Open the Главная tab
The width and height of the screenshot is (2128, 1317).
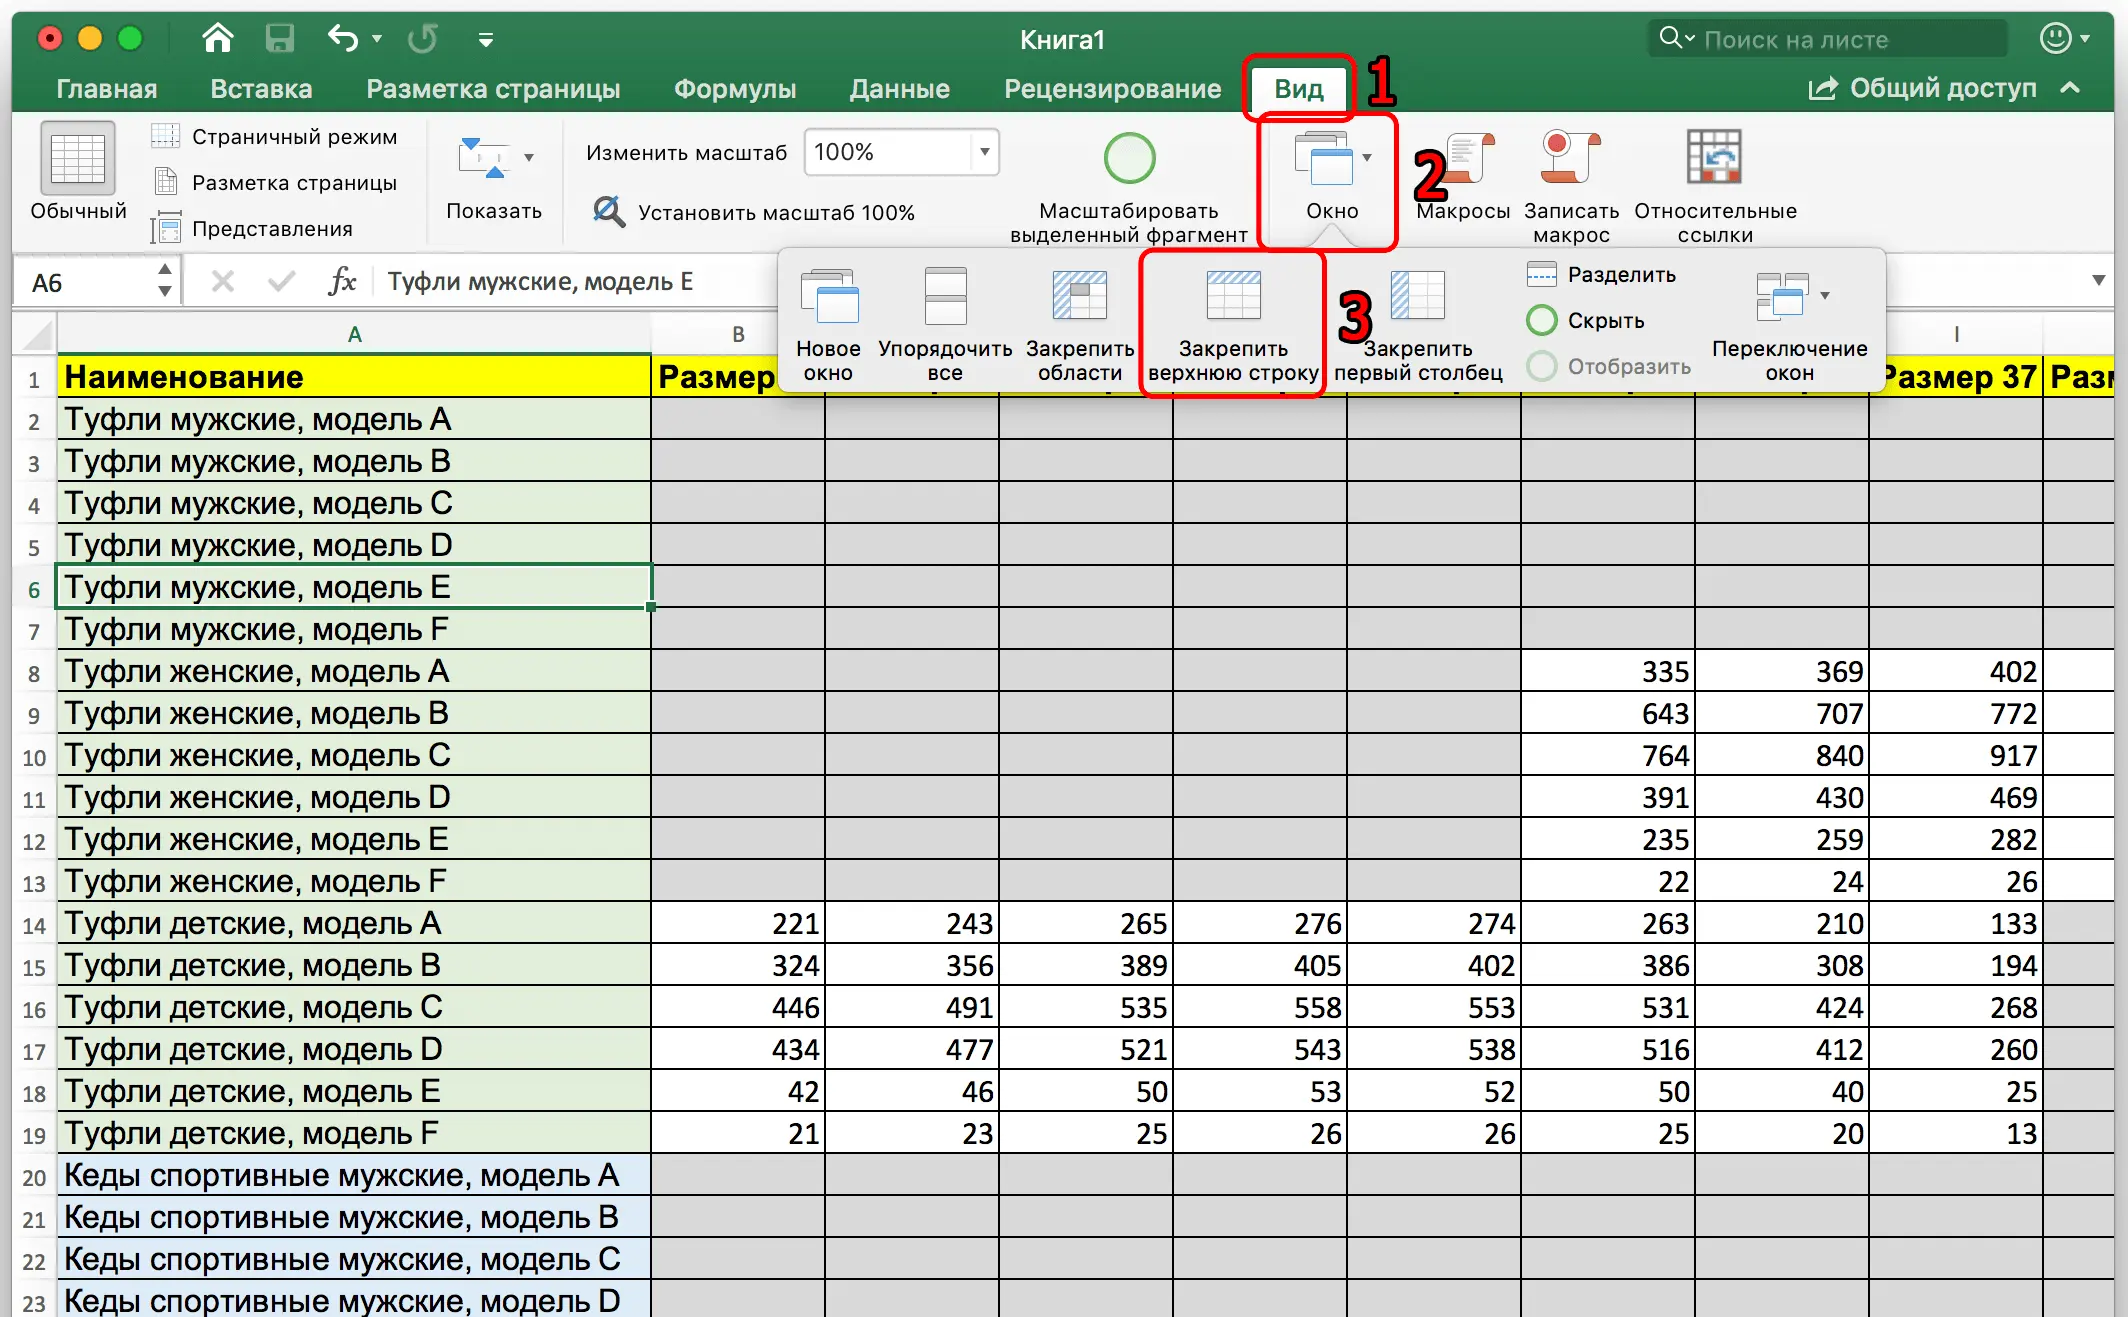[106, 89]
